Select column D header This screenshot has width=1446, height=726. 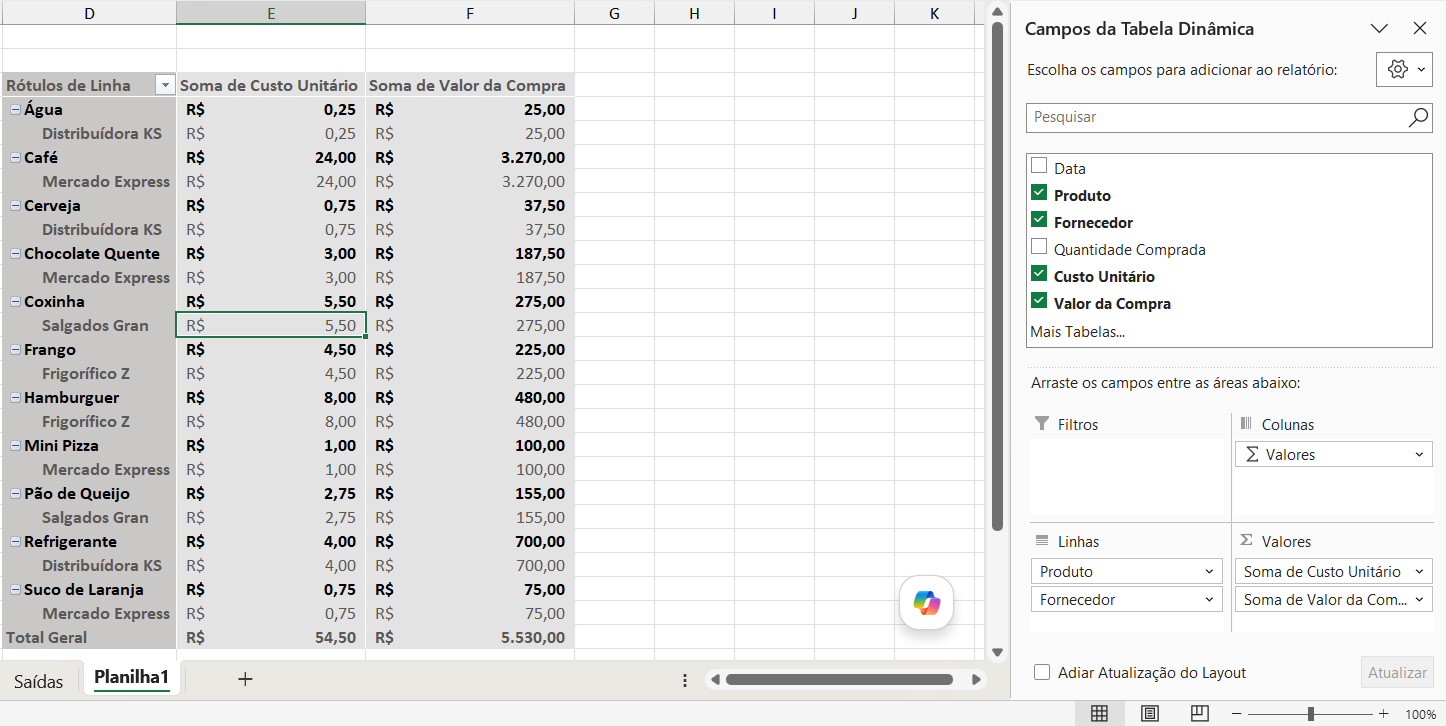(x=89, y=12)
